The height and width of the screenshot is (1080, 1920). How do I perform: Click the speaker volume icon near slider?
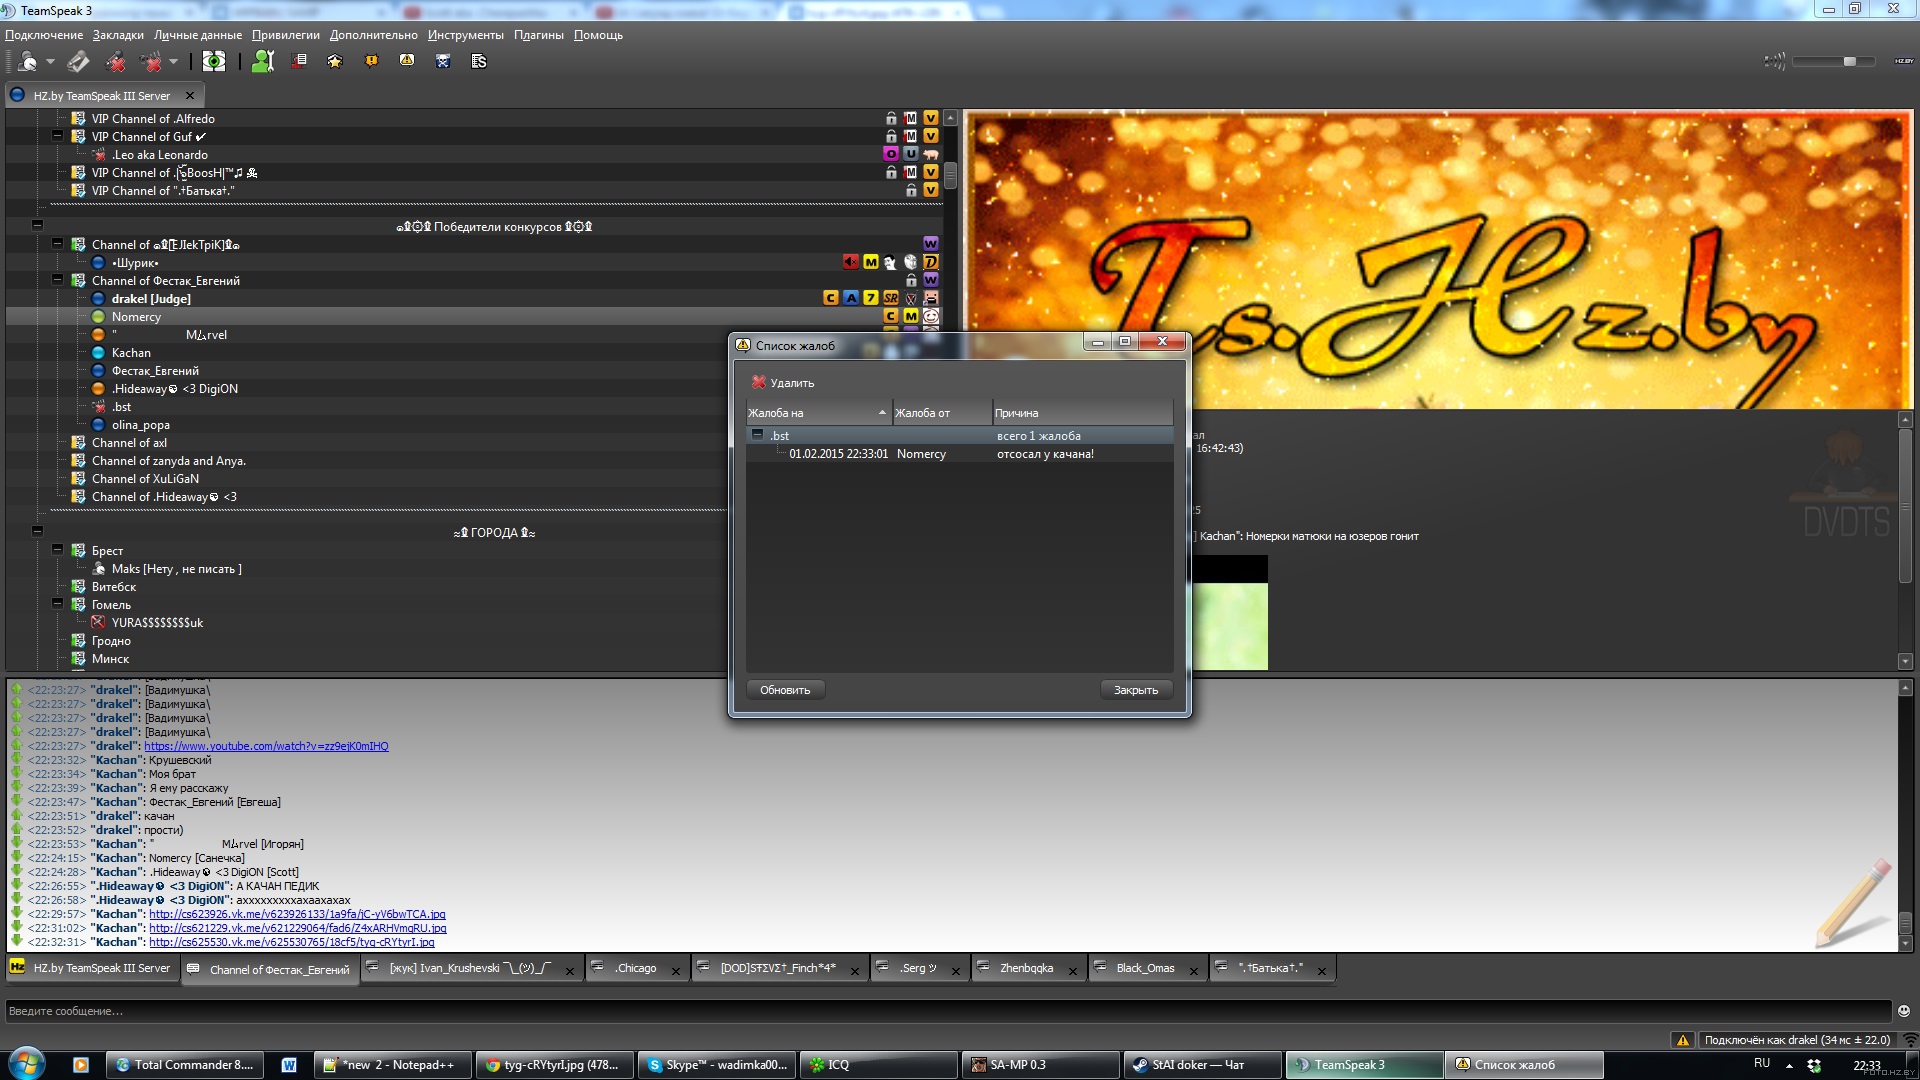[x=1774, y=61]
